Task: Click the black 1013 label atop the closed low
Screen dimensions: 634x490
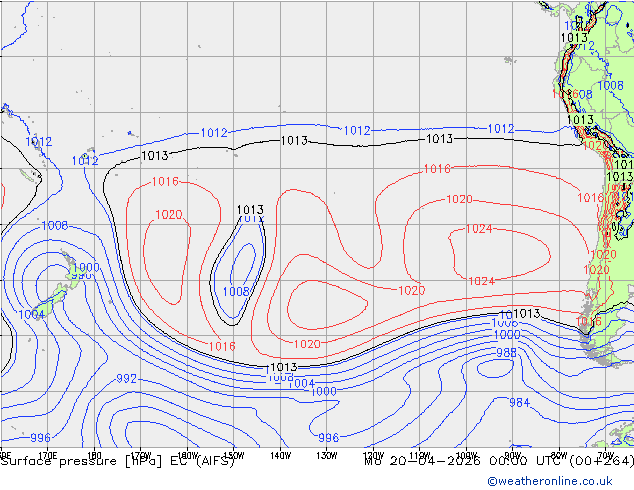Action: pyautogui.click(x=250, y=210)
